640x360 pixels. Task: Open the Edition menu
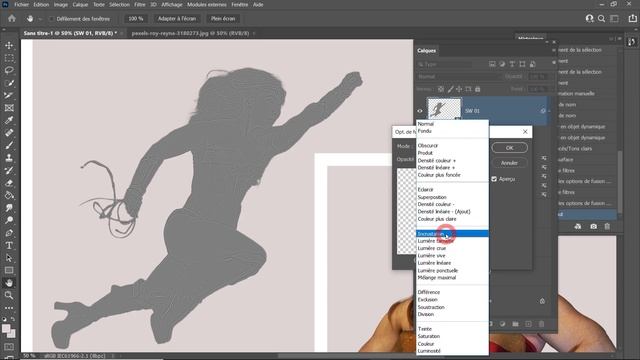[x=41, y=4]
